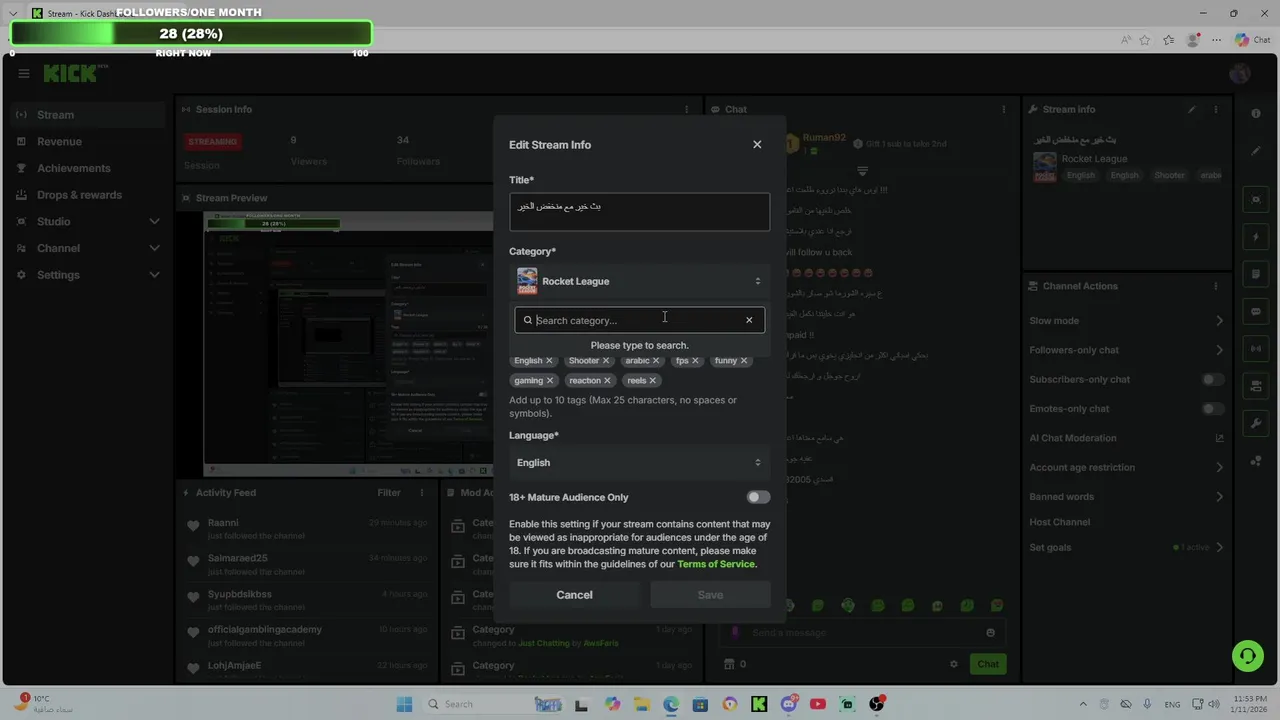Remove the reaction tag
1280x720 pixels.
click(608, 381)
